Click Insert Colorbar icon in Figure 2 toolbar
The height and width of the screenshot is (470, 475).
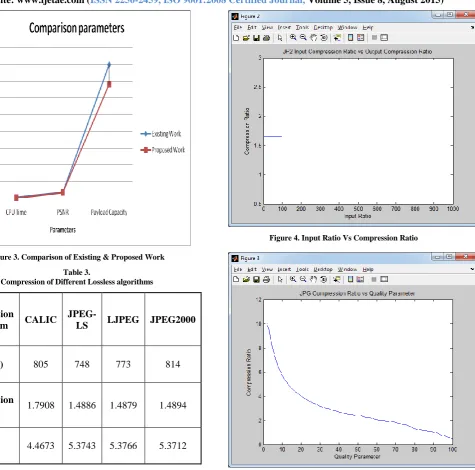(350, 38)
